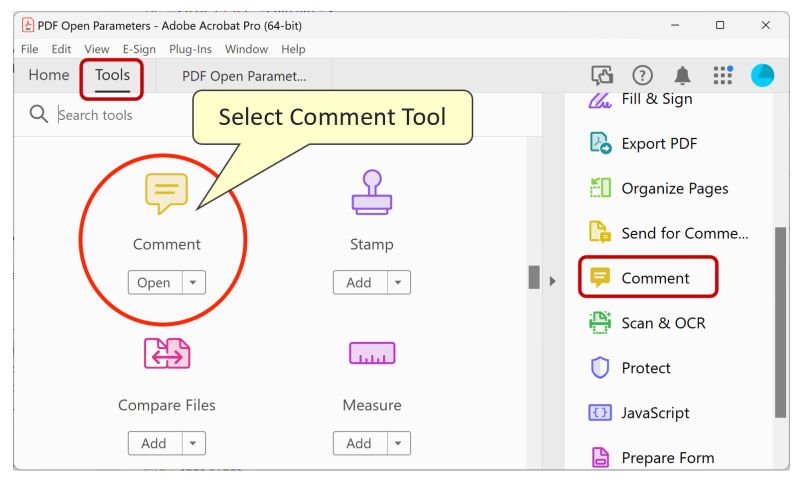Screen dimensions: 800x479
Task: Click the user profile avatar
Action: click(762, 75)
